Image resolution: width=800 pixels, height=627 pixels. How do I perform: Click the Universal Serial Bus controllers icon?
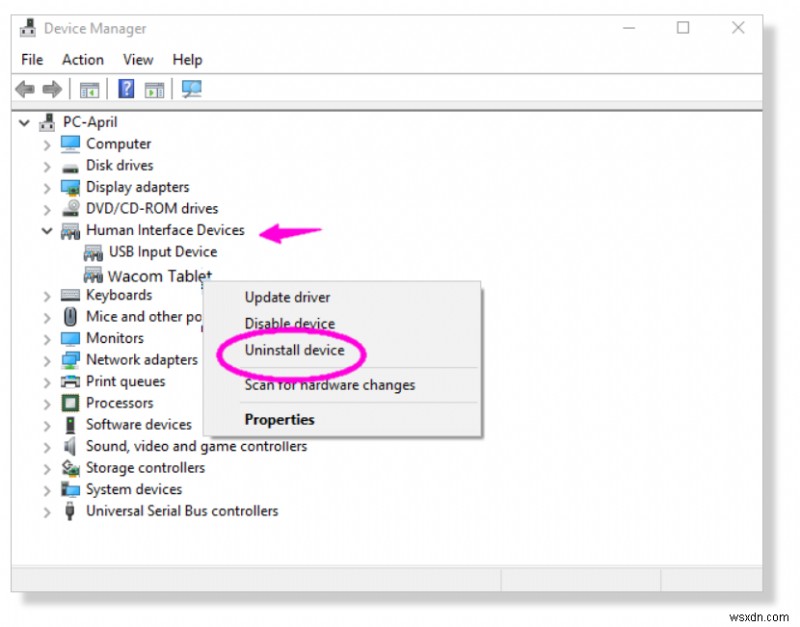pyautogui.click(x=69, y=511)
